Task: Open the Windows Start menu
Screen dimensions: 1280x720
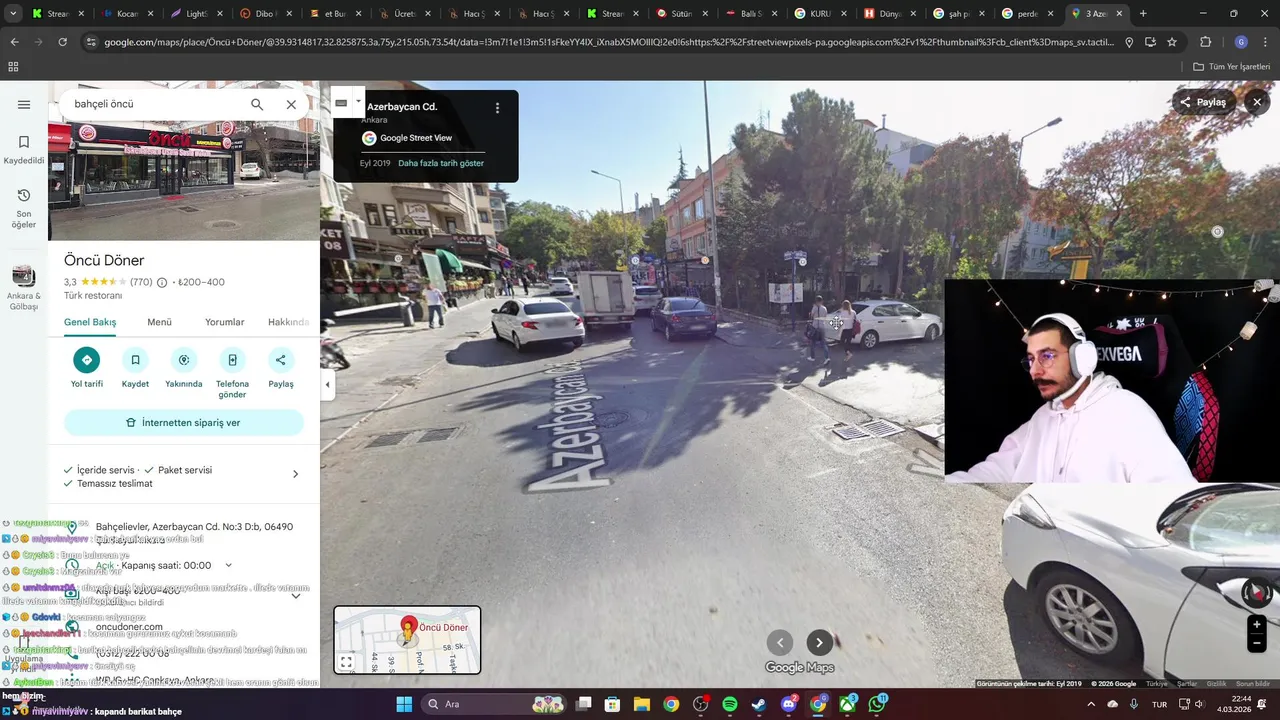Action: coord(404,704)
